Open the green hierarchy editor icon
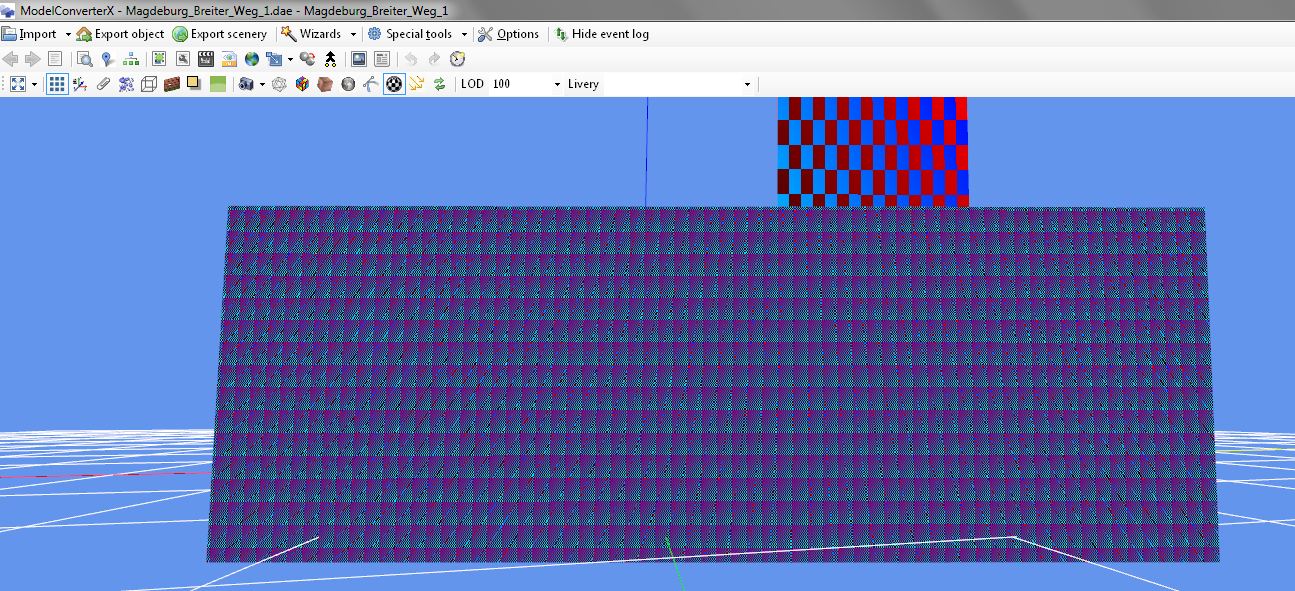 click(131, 59)
